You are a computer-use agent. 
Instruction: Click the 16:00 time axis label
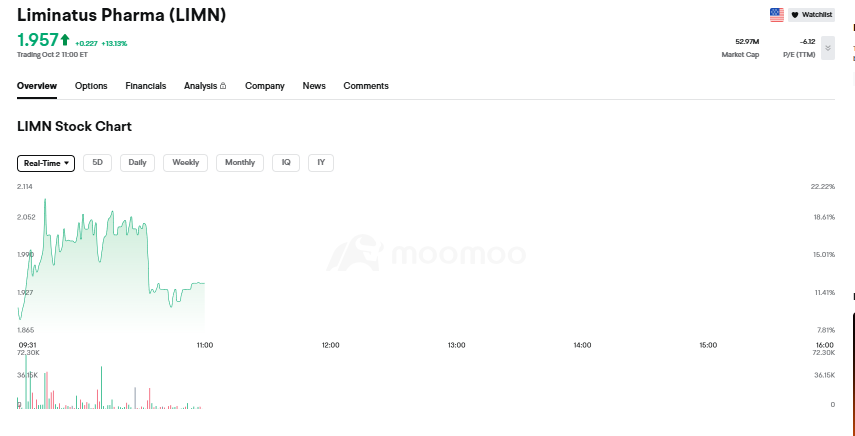pos(824,345)
